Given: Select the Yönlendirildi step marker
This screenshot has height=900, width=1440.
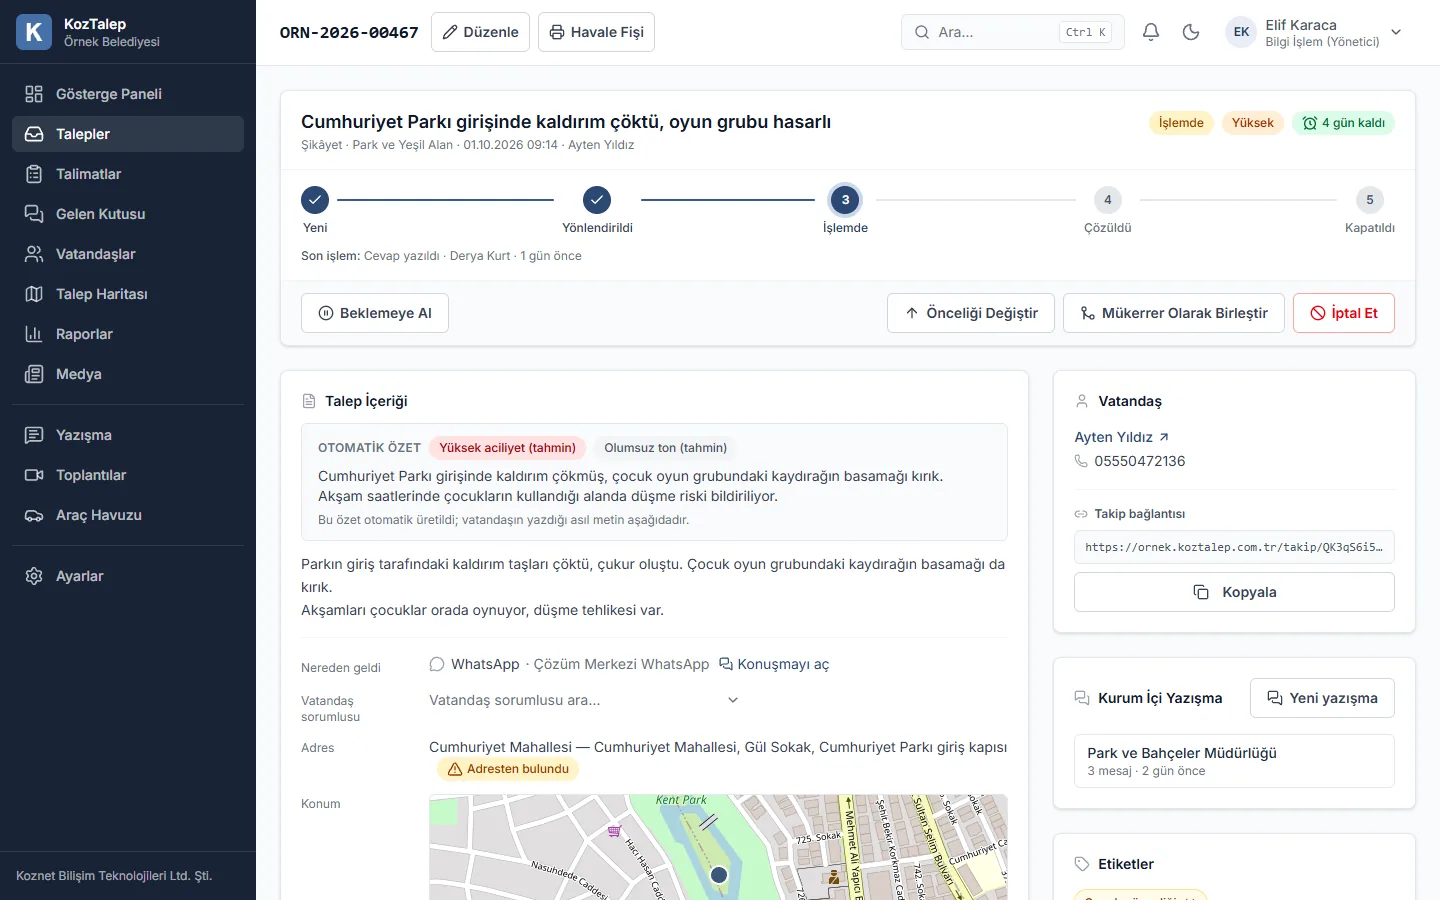Looking at the screenshot, I should [597, 200].
